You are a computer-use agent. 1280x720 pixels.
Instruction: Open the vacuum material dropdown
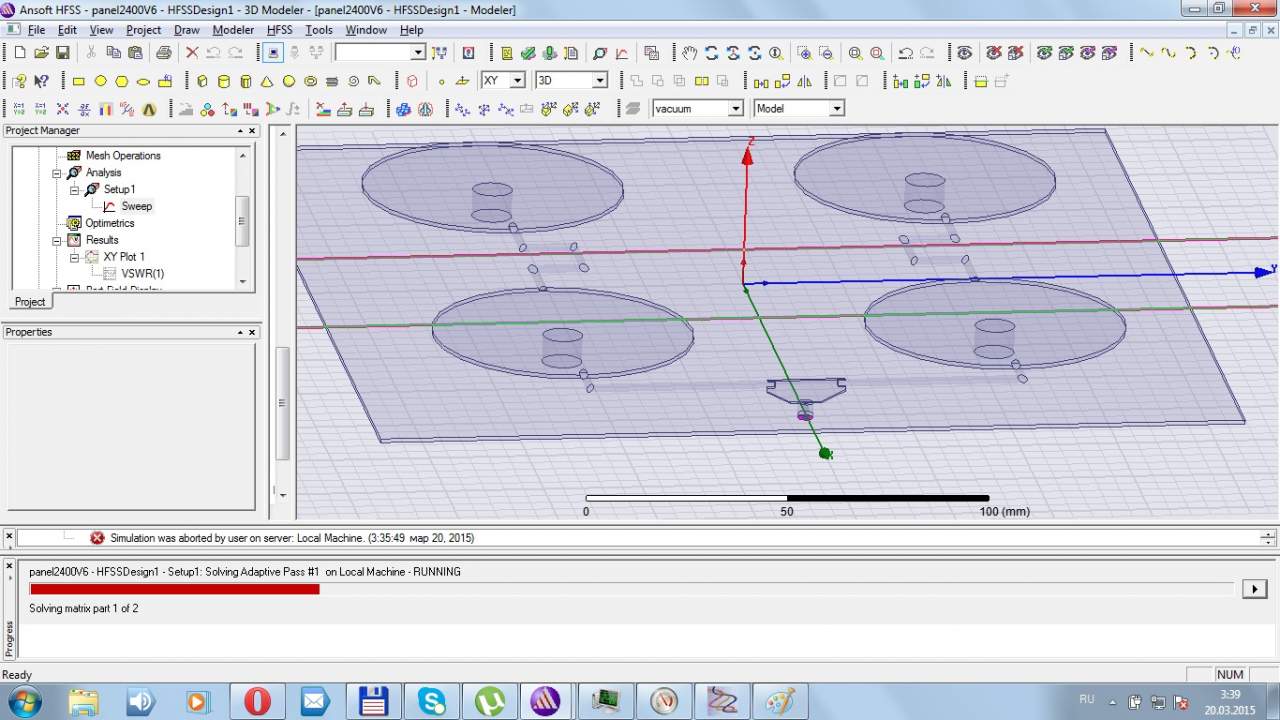pyautogui.click(x=735, y=109)
